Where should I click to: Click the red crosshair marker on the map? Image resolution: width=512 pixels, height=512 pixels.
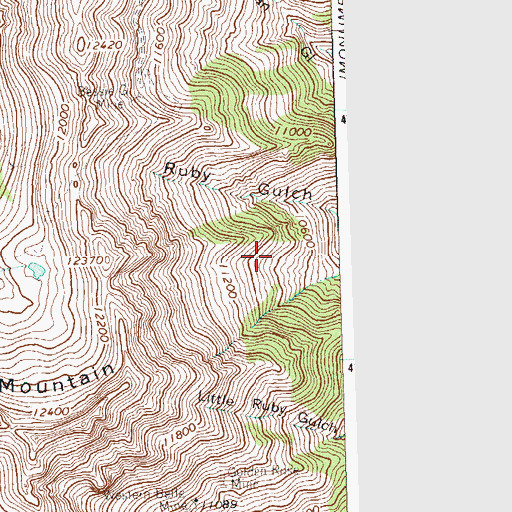pyautogui.click(x=256, y=256)
